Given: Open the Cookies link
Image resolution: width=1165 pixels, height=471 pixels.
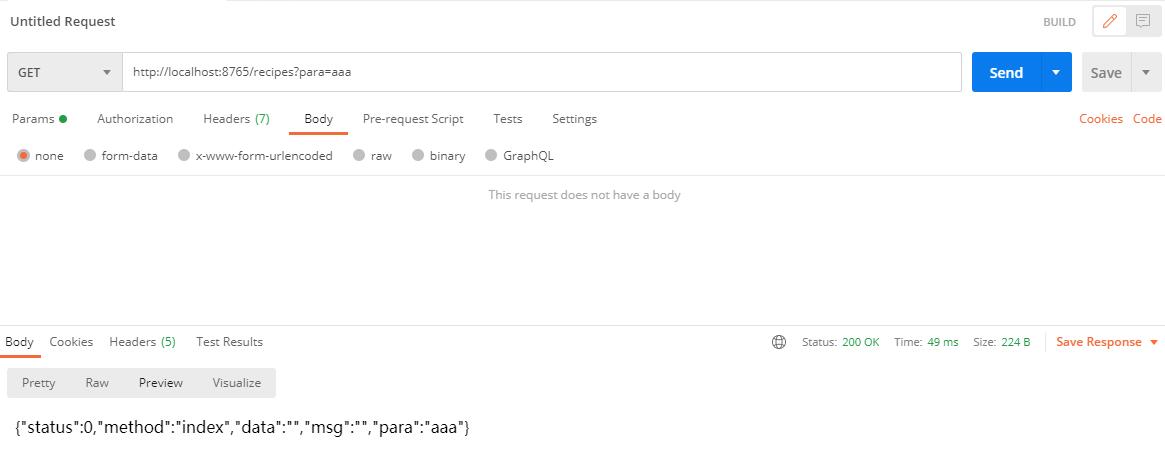Looking at the screenshot, I should pyautogui.click(x=1100, y=119).
